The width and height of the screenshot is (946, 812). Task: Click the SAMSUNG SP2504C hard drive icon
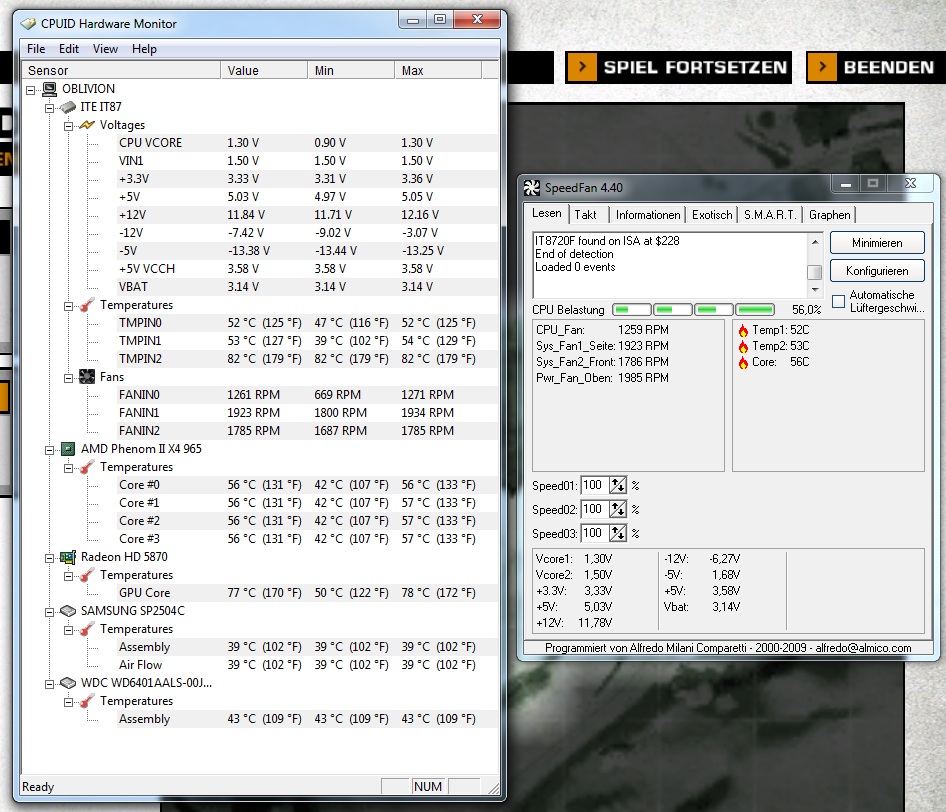68,611
